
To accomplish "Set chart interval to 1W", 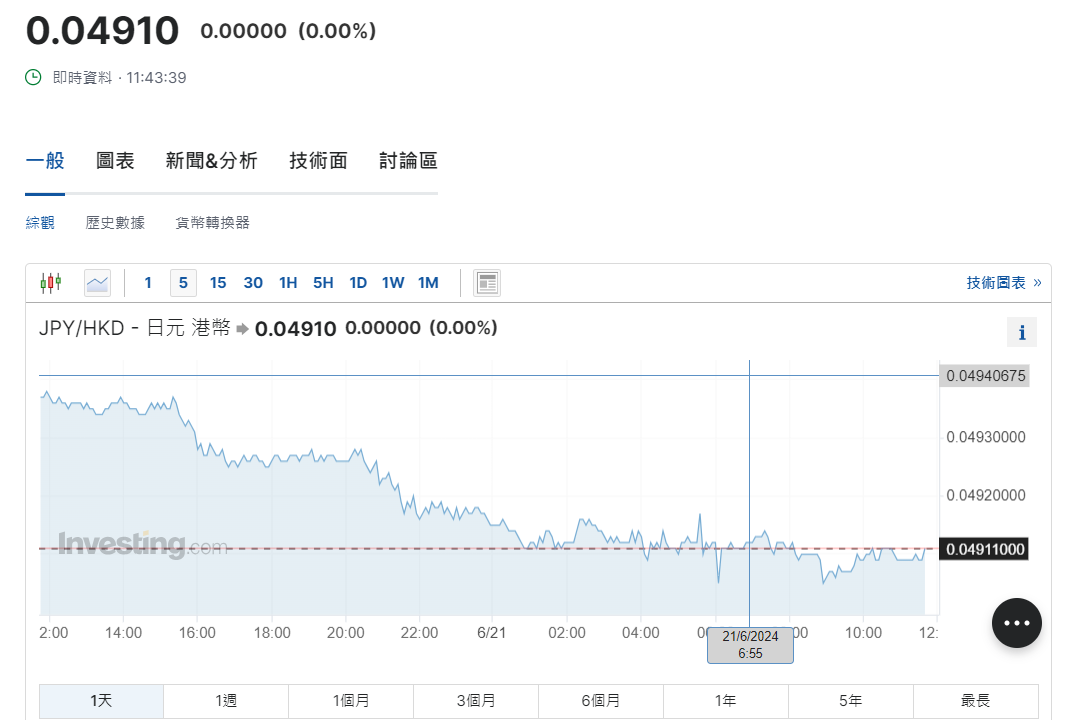I will point(393,283).
